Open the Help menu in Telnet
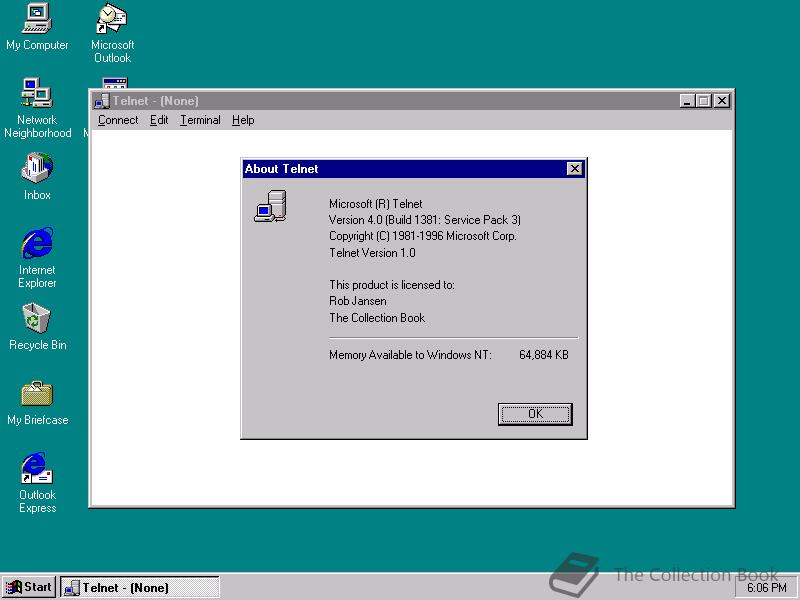 (243, 120)
